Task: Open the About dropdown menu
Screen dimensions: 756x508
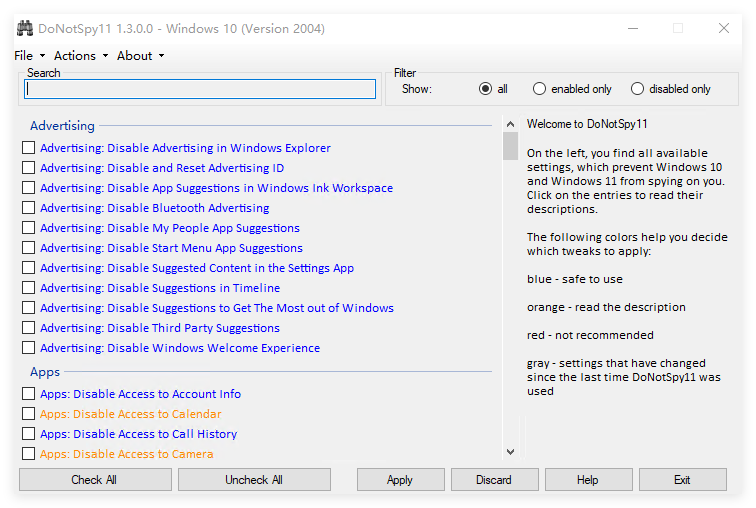Action: tap(141, 56)
